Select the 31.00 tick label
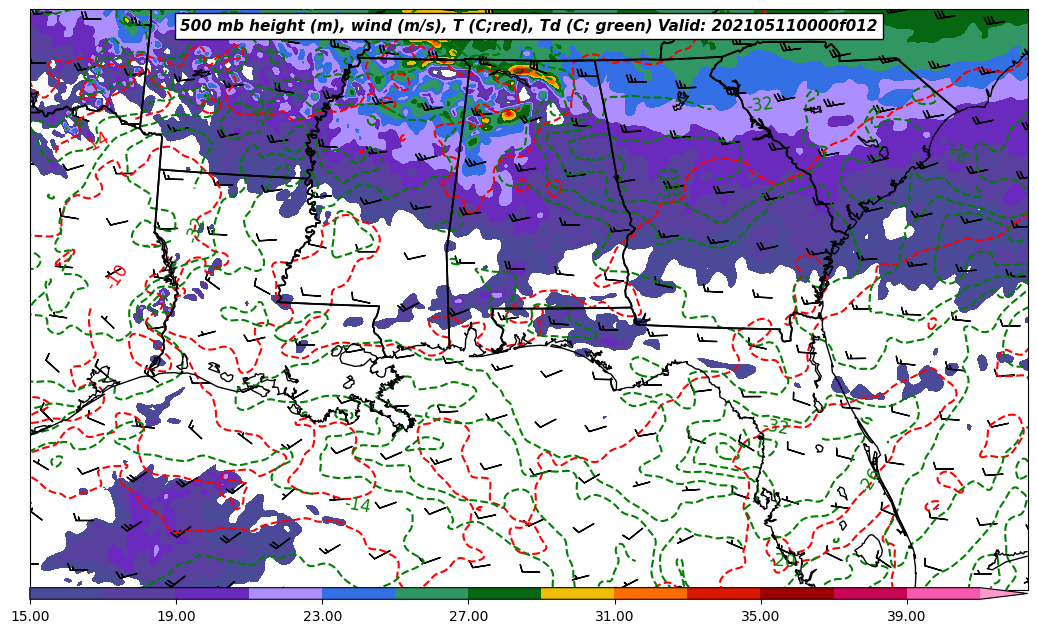The width and height of the screenshot is (1037, 633). (614, 616)
